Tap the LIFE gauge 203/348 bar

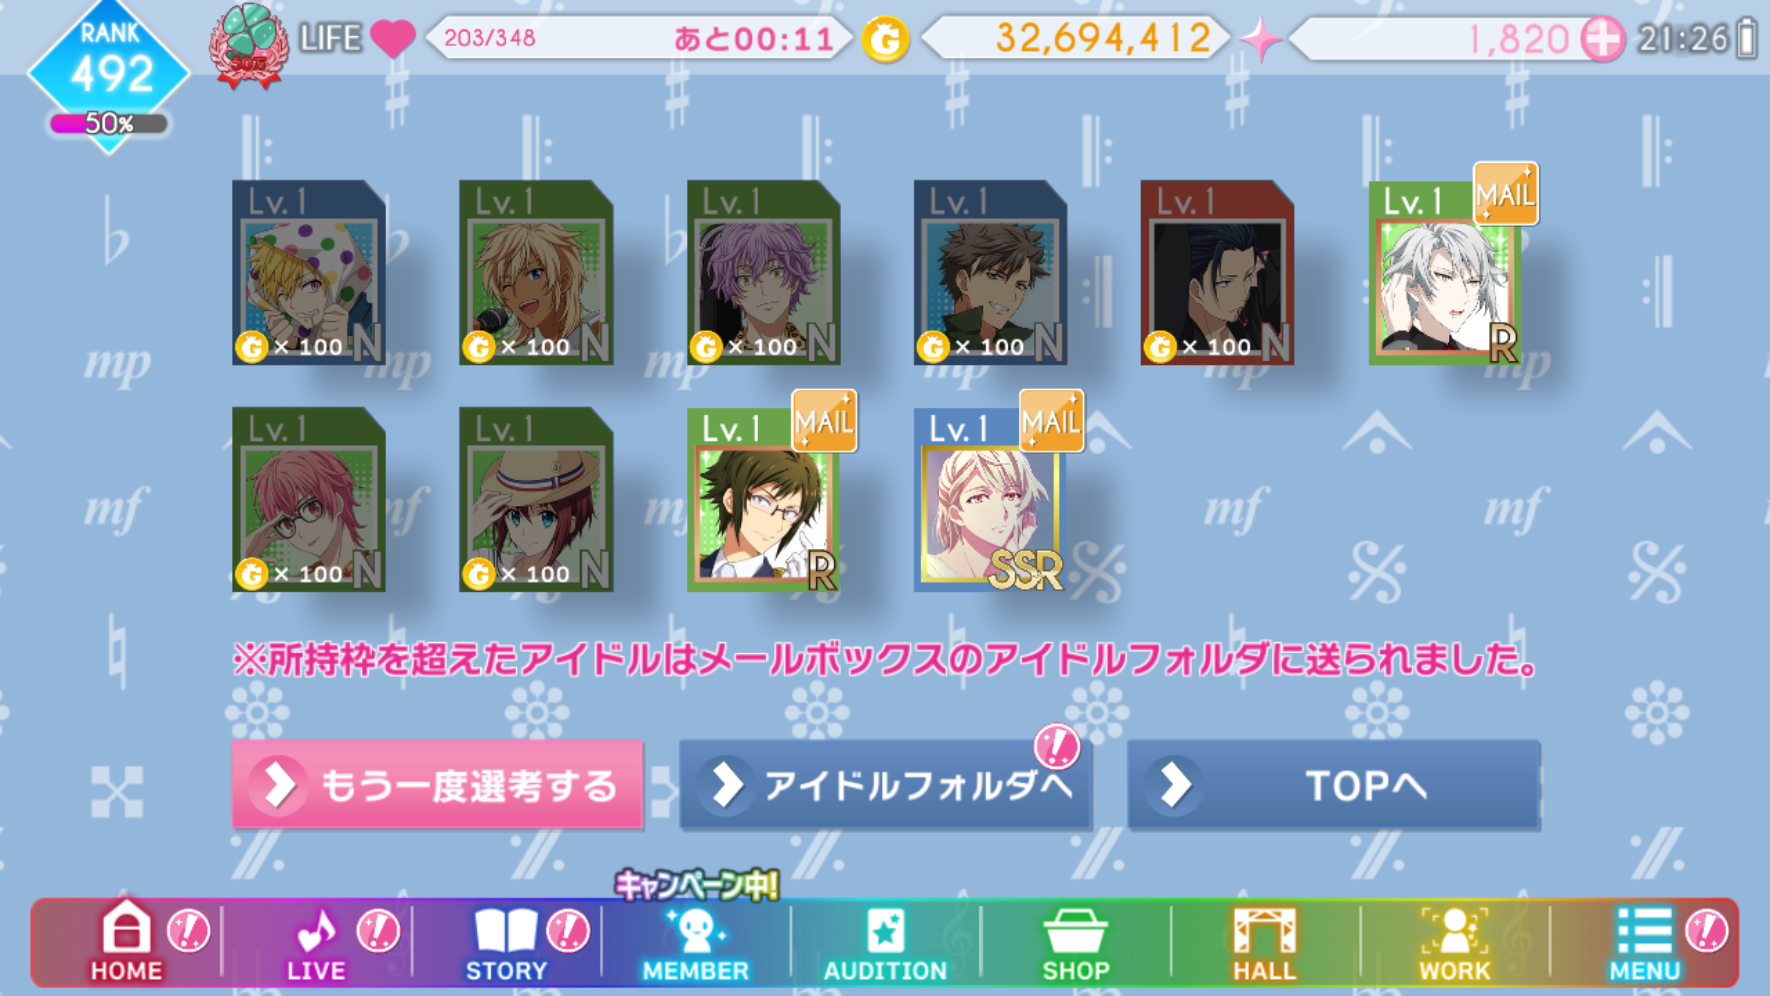point(640,39)
